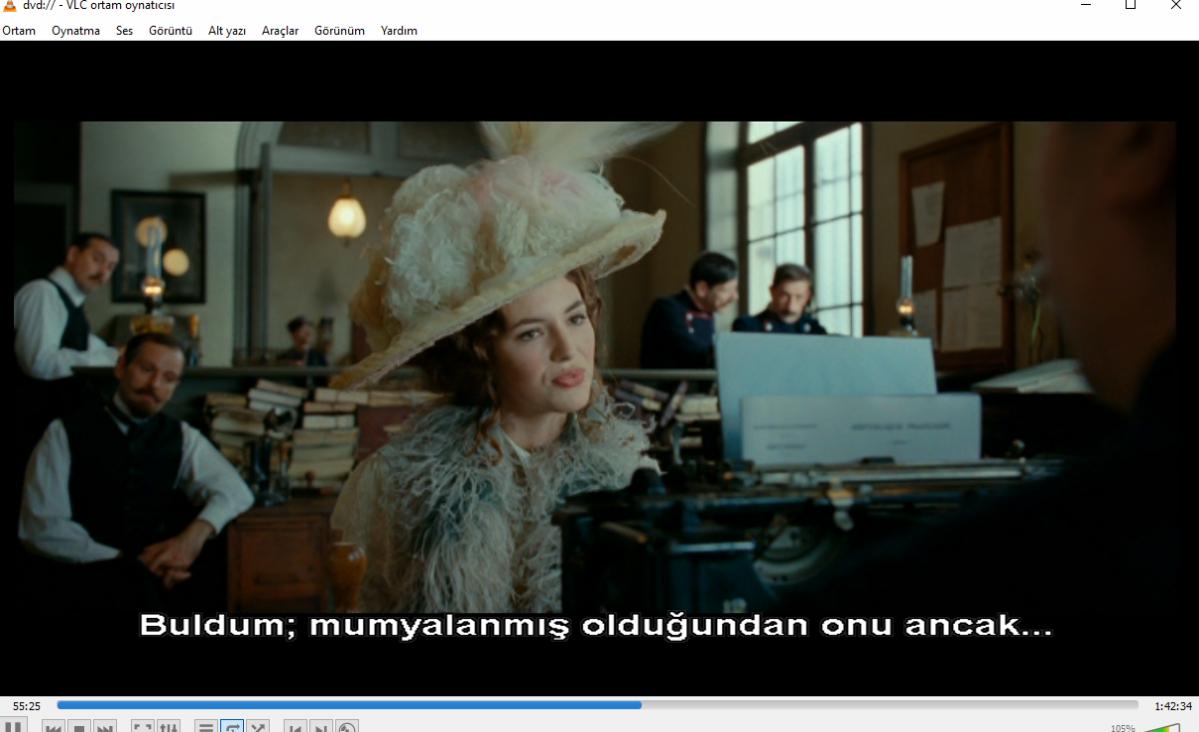Stop playback with the square button
Screen dimensions: 1199x732
coord(79,727)
